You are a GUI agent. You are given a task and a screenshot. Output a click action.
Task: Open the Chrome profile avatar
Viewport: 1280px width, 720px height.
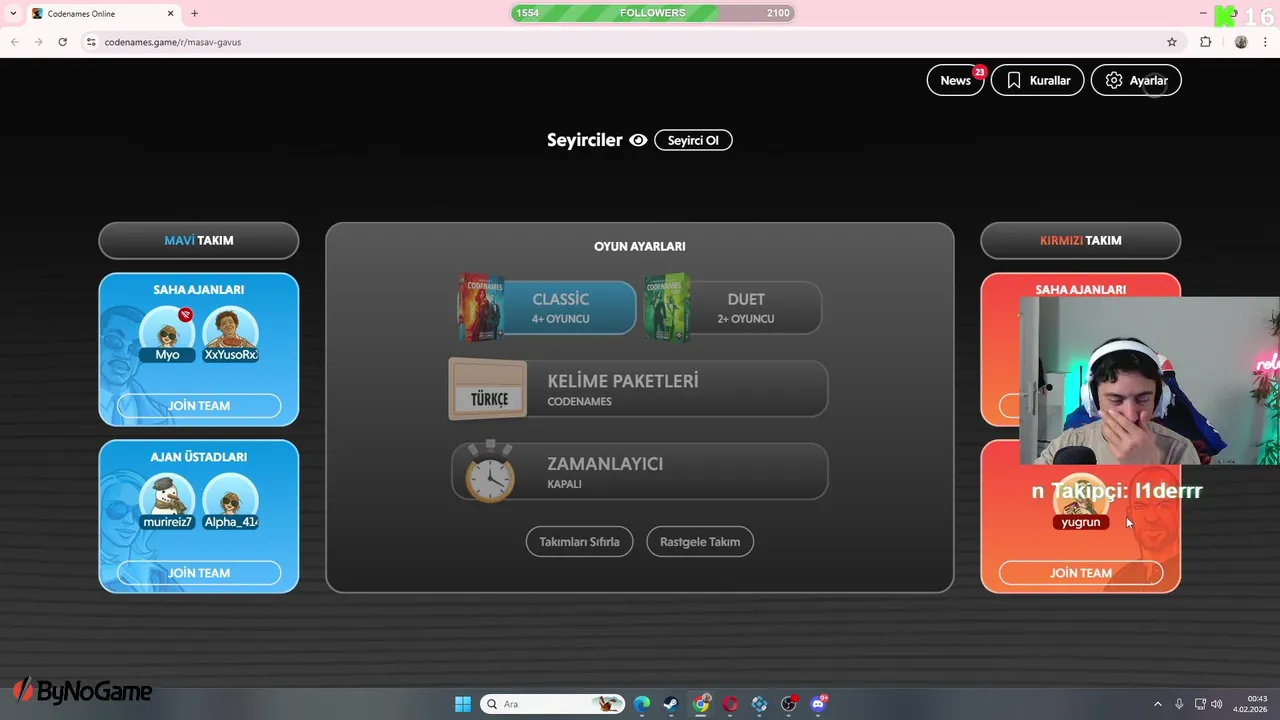(x=1241, y=42)
